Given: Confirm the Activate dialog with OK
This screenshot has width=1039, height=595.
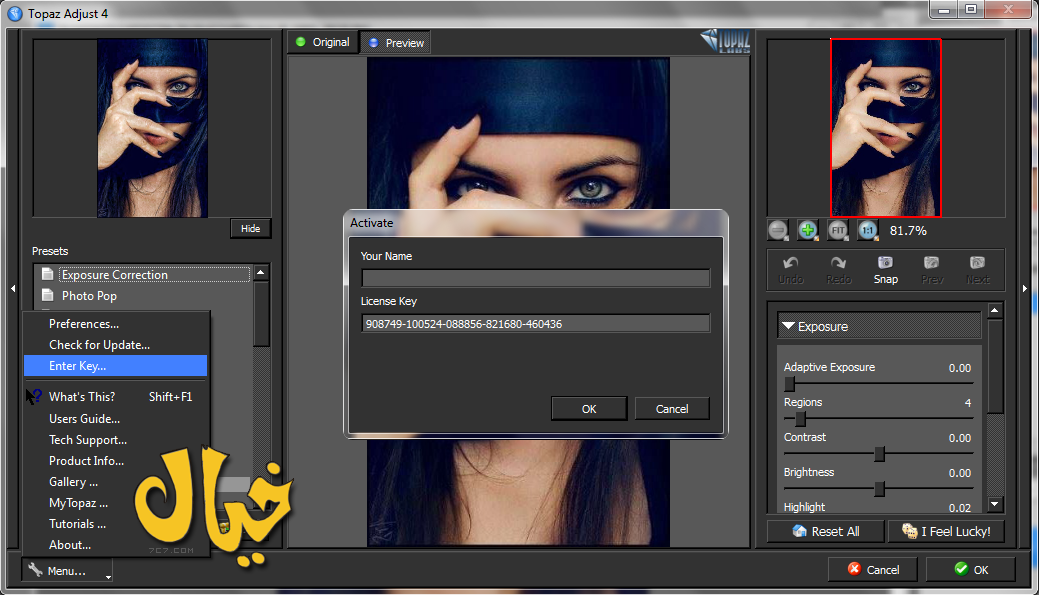Looking at the screenshot, I should click(589, 409).
